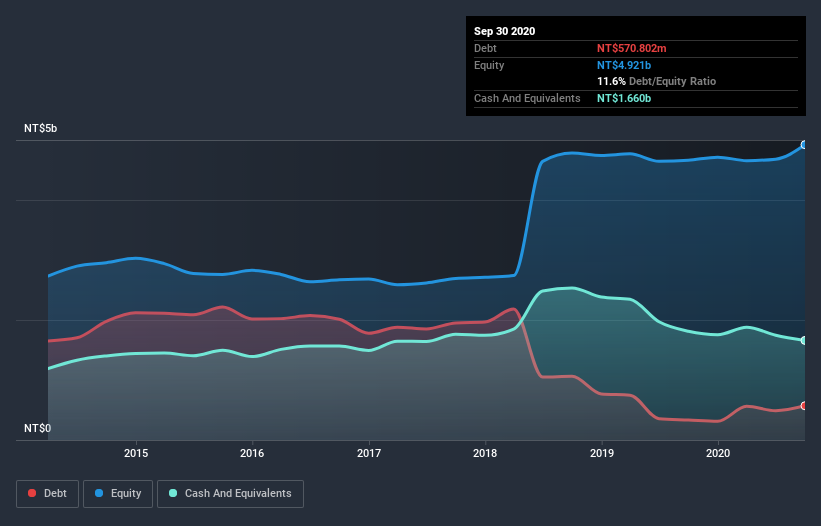Click the NT$0 y-axis label
821x526 pixels.
point(38,428)
